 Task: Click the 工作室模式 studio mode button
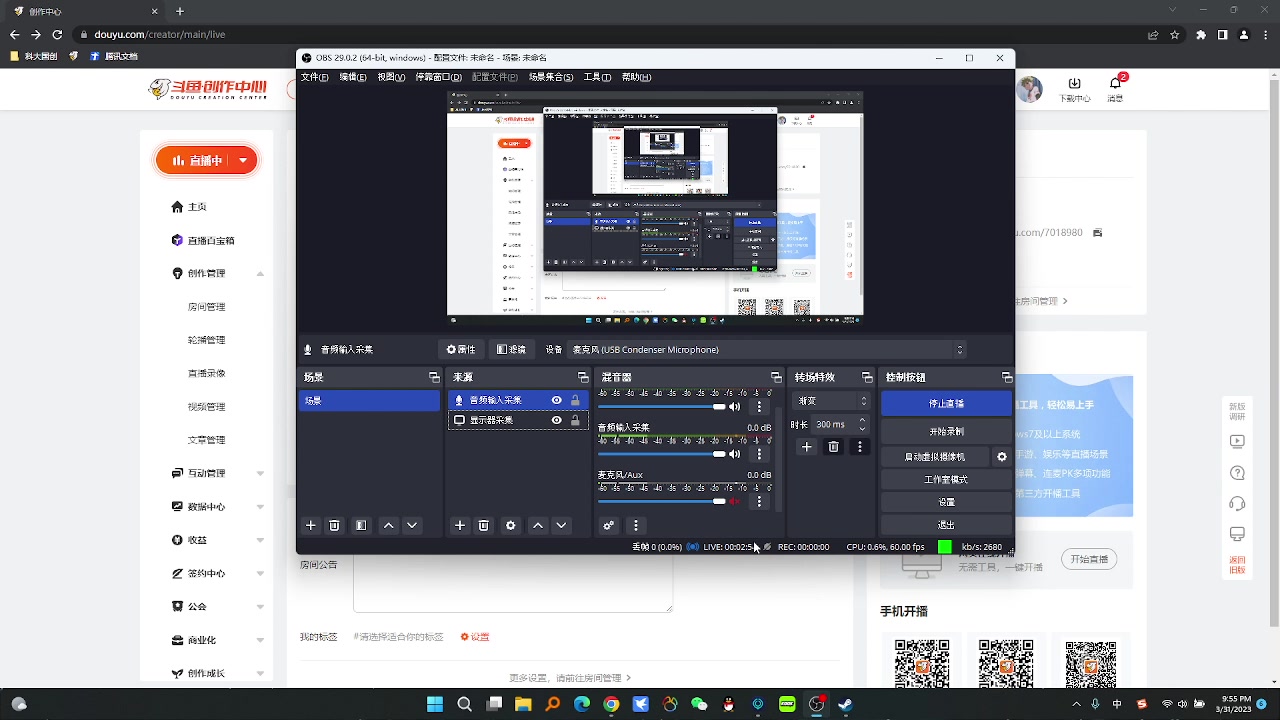[946, 480]
